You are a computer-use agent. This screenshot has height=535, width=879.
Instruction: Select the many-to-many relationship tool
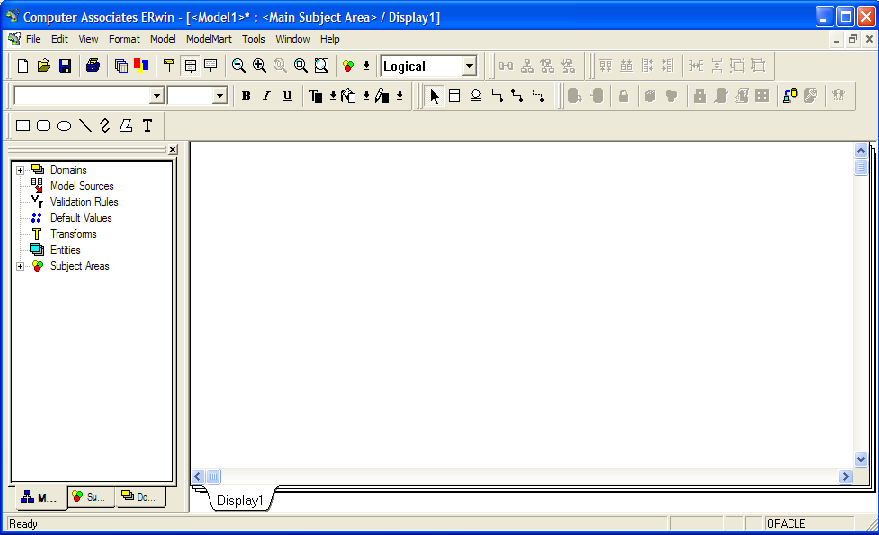point(517,96)
